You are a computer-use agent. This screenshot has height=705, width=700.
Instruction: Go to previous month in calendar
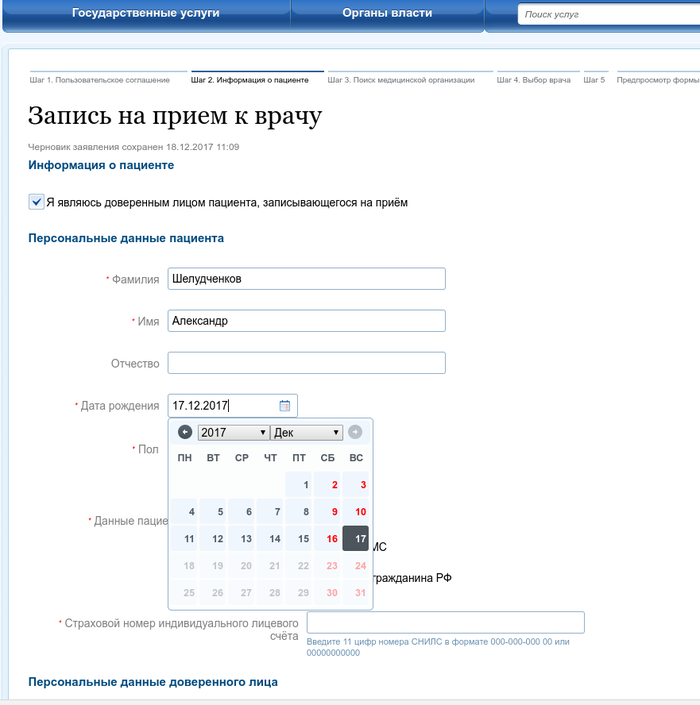pos(184,432)
